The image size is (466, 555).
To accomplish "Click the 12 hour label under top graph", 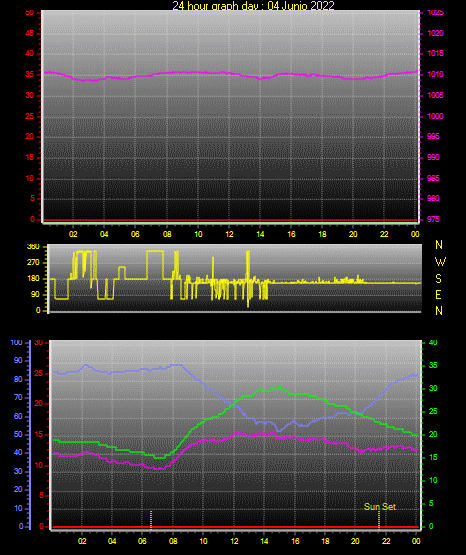I will [229, 234].
